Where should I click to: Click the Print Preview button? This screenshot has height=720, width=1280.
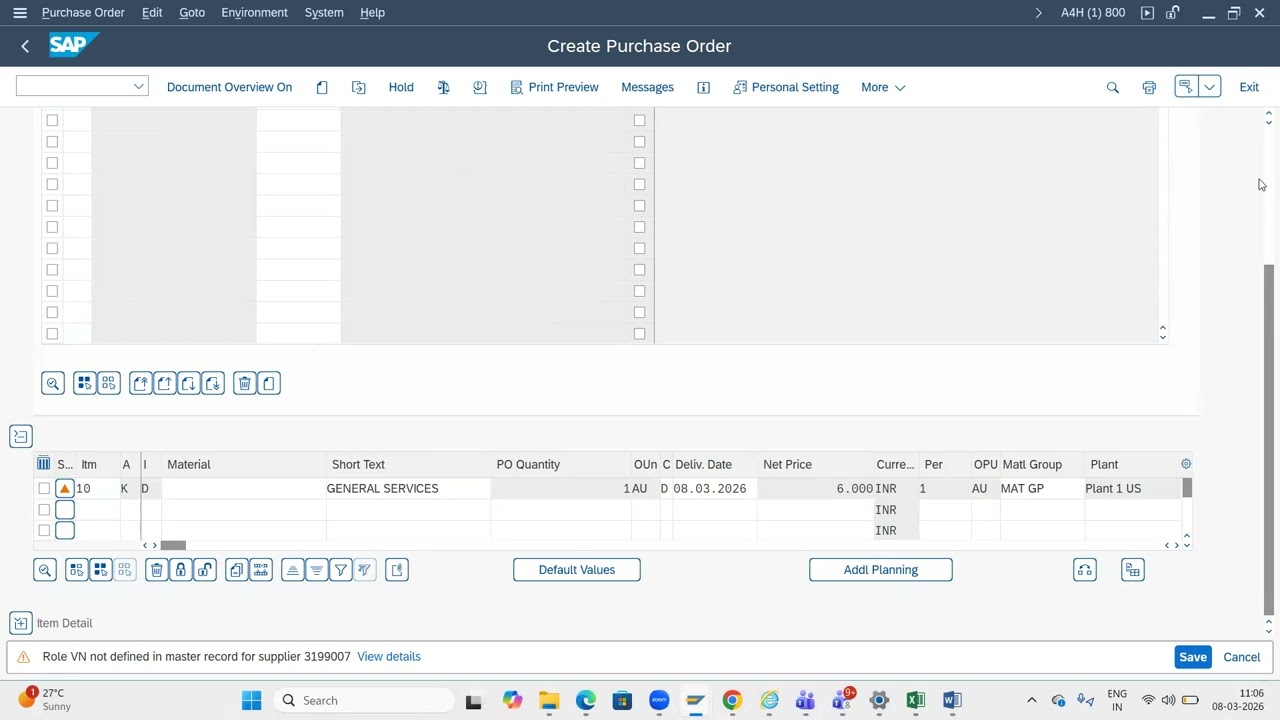click(x=554, y=87)
